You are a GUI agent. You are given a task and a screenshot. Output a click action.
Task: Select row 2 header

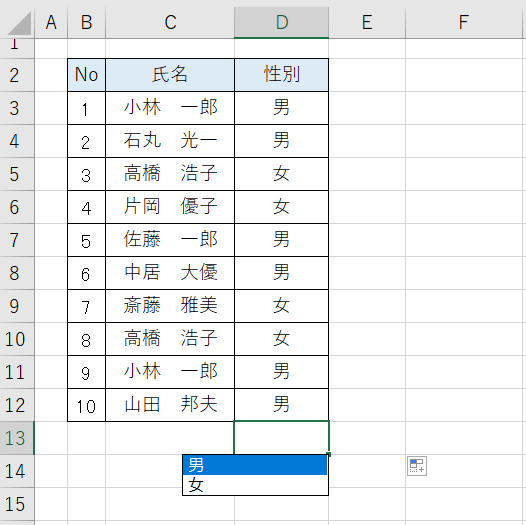(17, 75)
